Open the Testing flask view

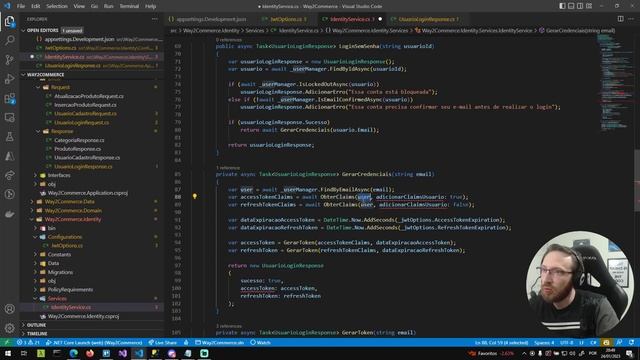pos(9,137)
